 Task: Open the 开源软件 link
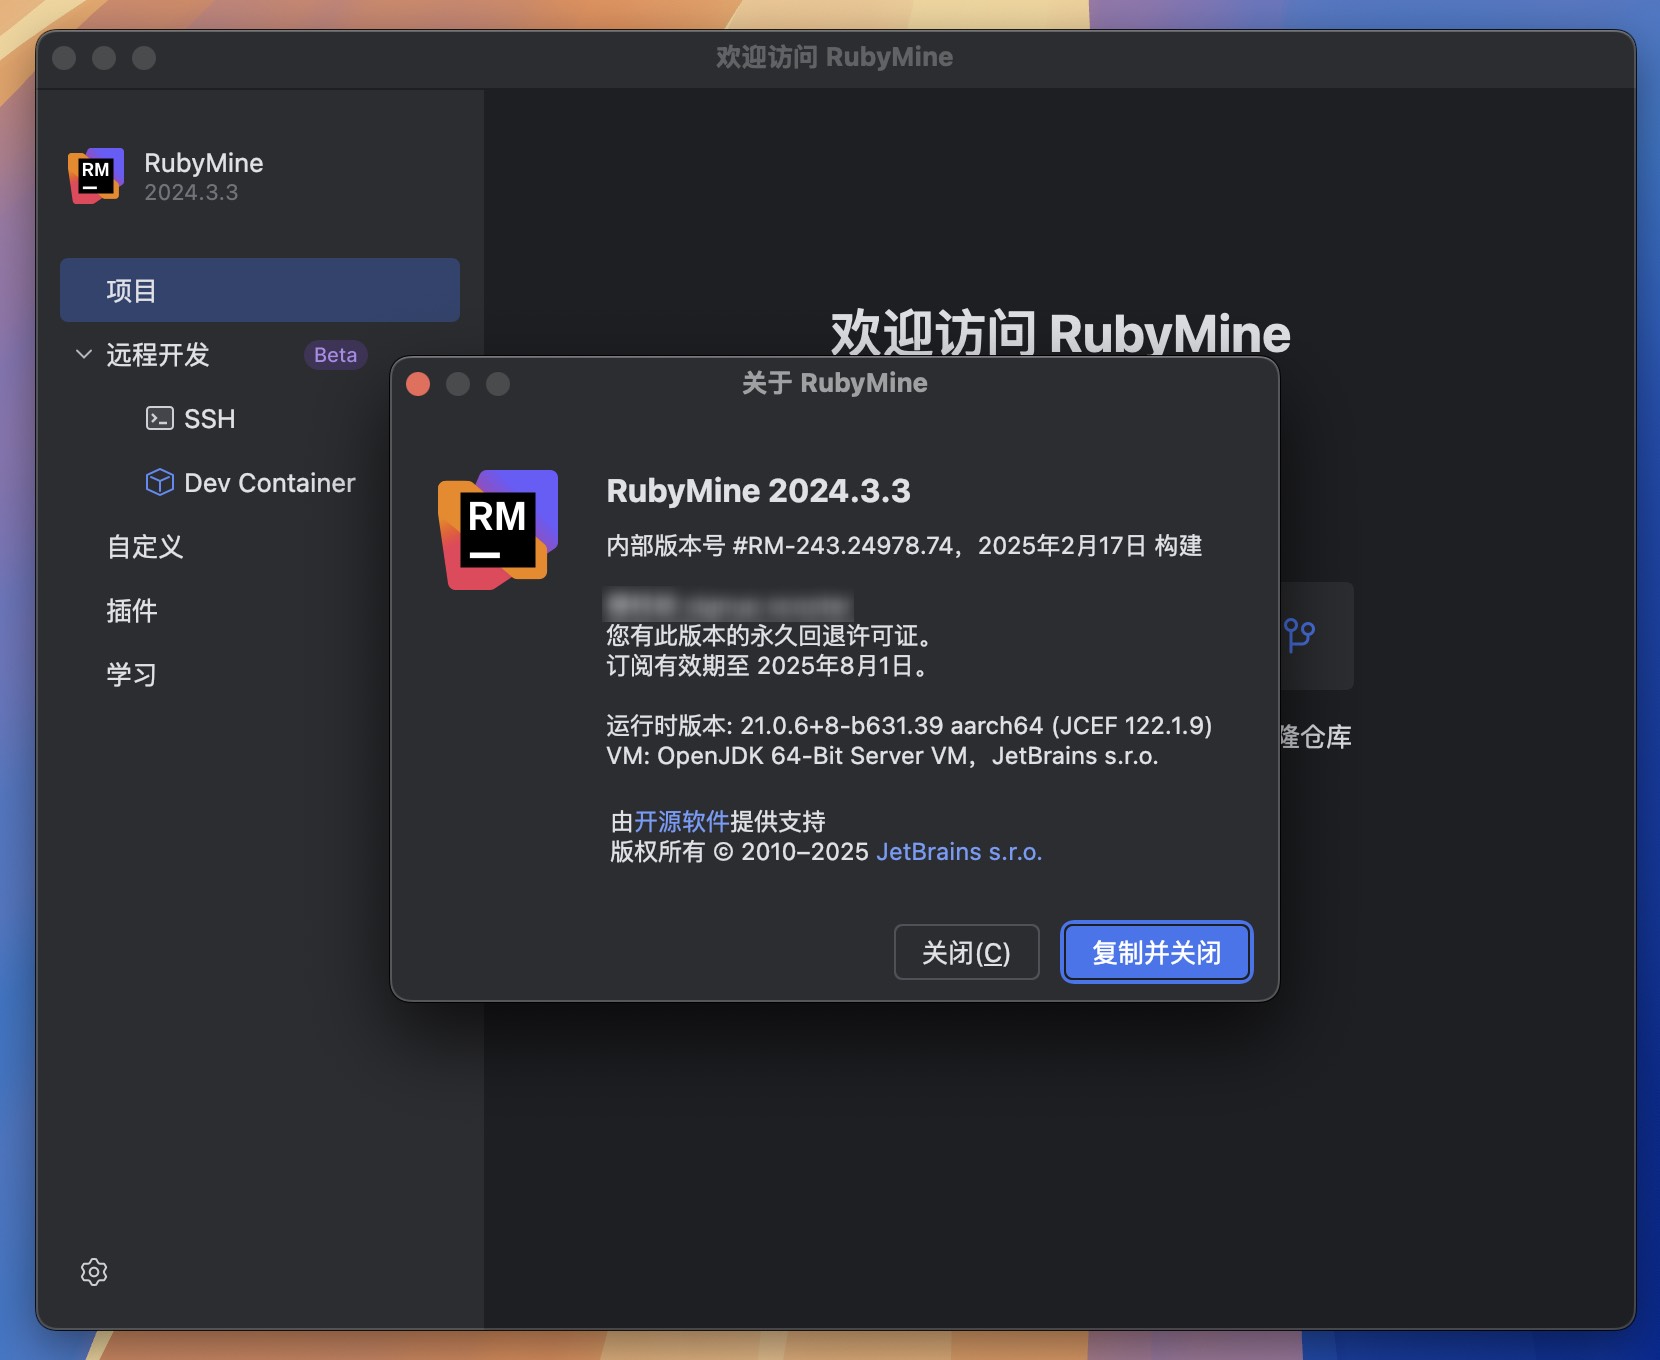coord(682,822)
